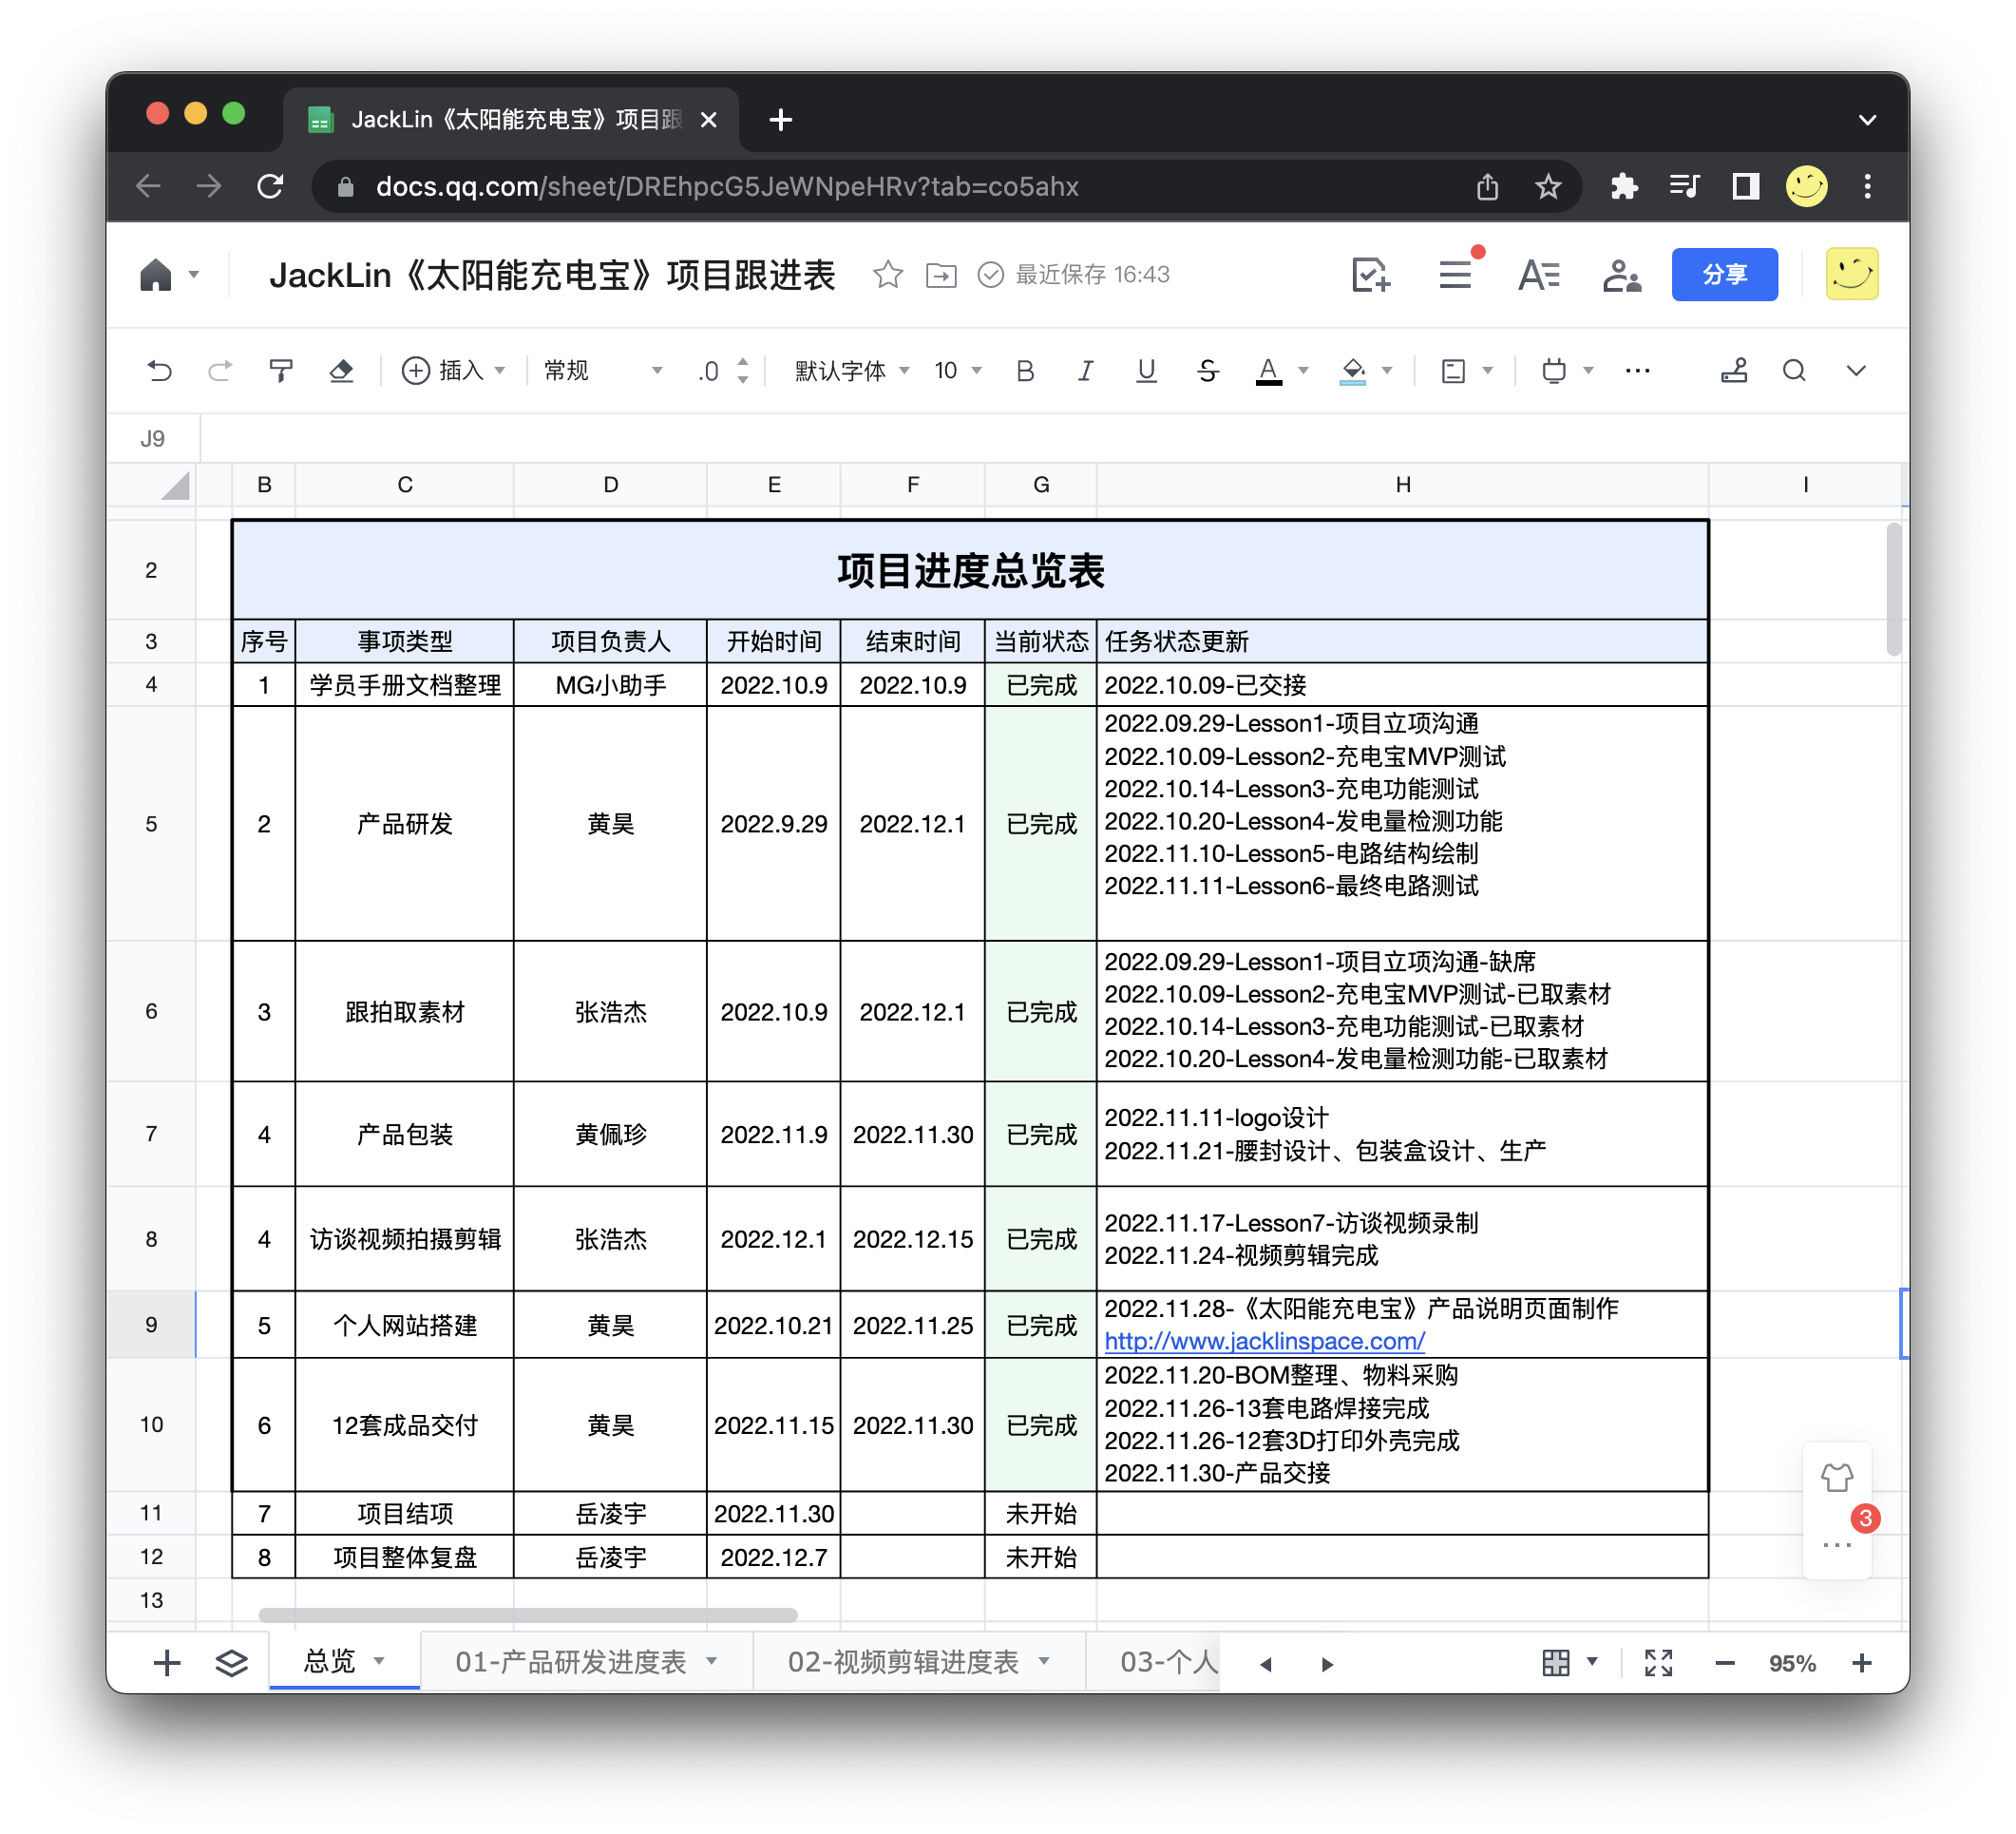Screen dimensions: 2016x1834
Task: Toggle underline formatting
Action: click(1146, 371)
